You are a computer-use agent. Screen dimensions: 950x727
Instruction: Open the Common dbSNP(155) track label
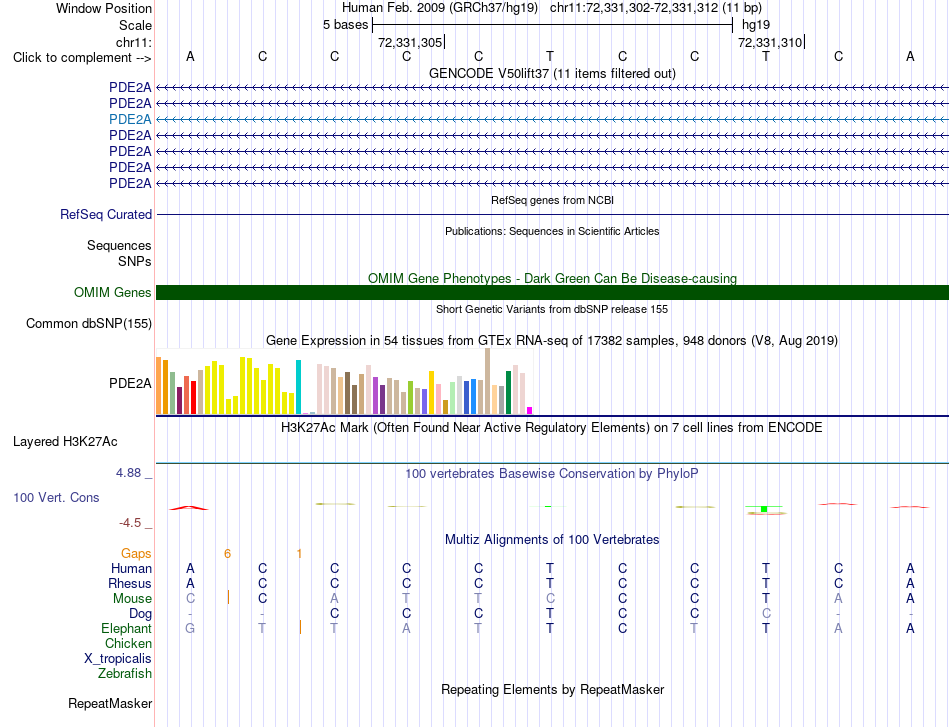[89, 324]
